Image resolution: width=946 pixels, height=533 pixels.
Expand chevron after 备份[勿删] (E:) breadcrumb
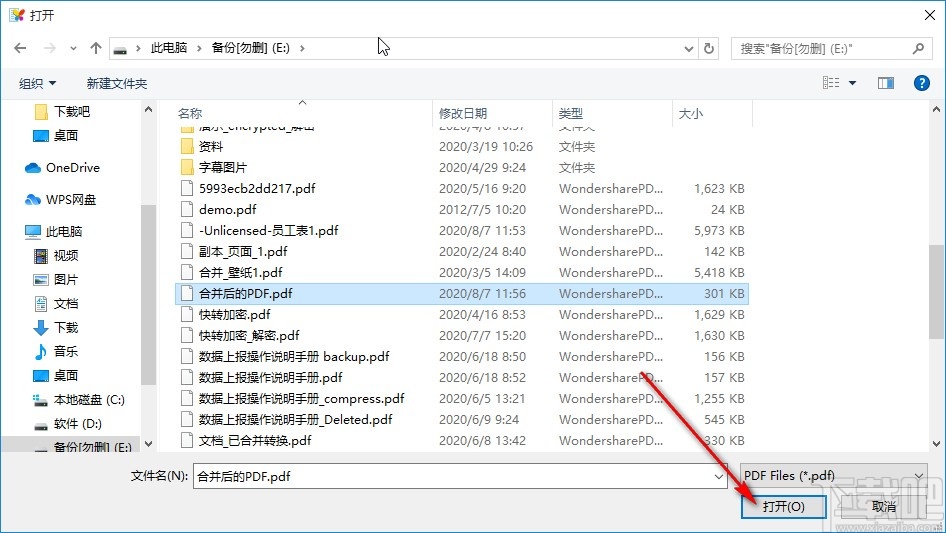pyautogui.click(x=302, y=48)
